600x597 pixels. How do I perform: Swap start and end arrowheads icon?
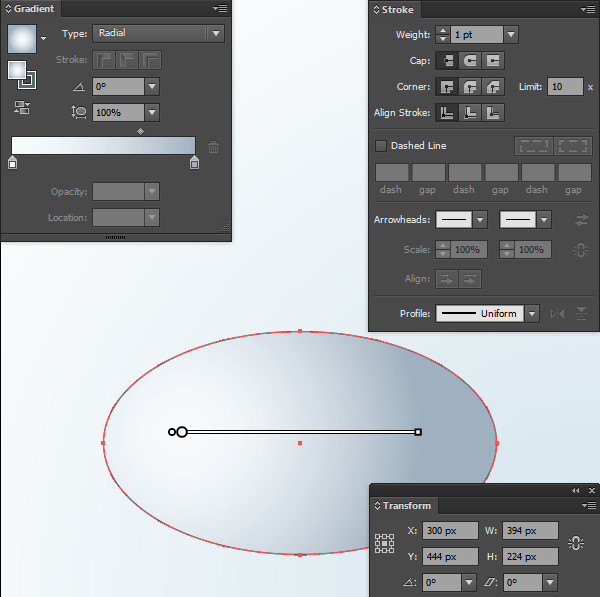582,220
